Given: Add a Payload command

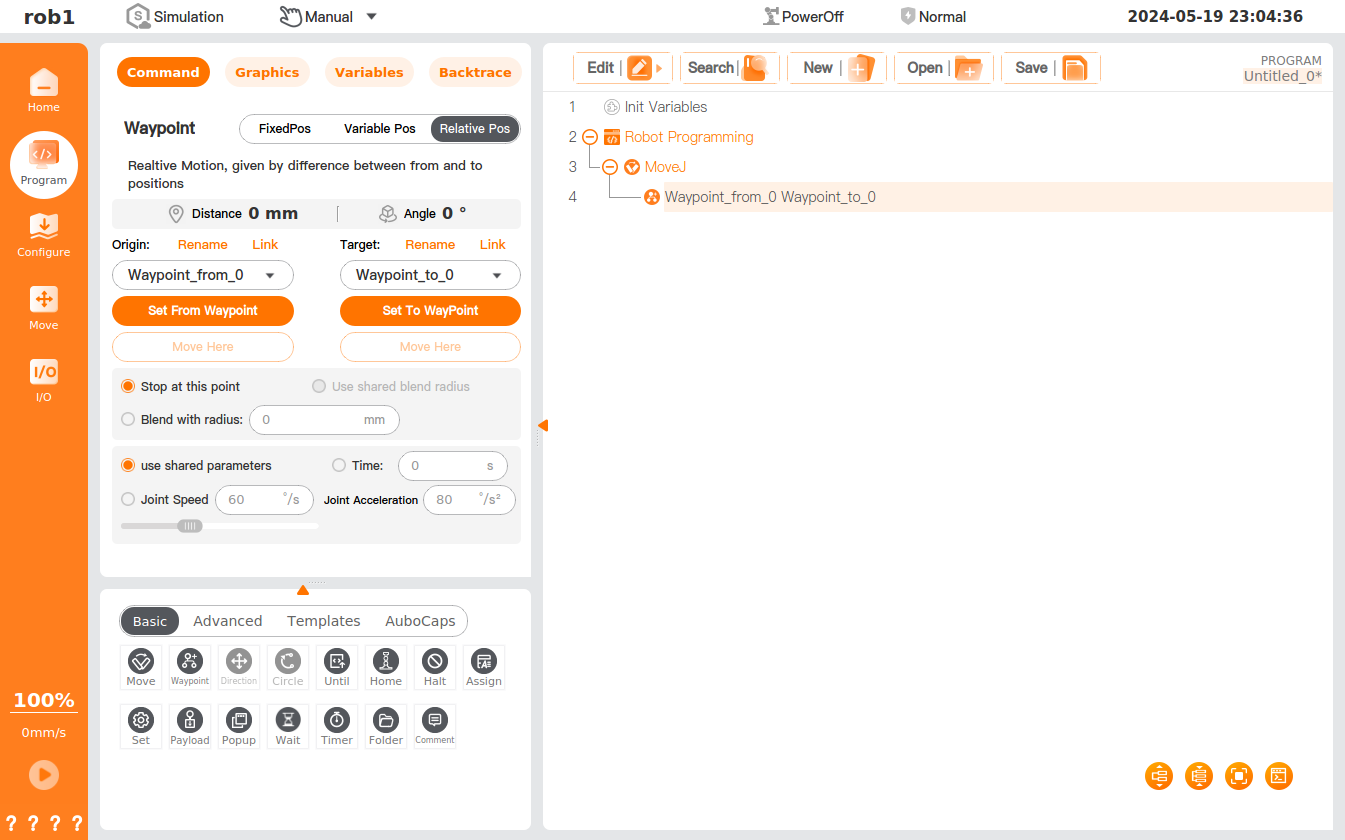Looking at the screenshot, I should tap(190, 725).
